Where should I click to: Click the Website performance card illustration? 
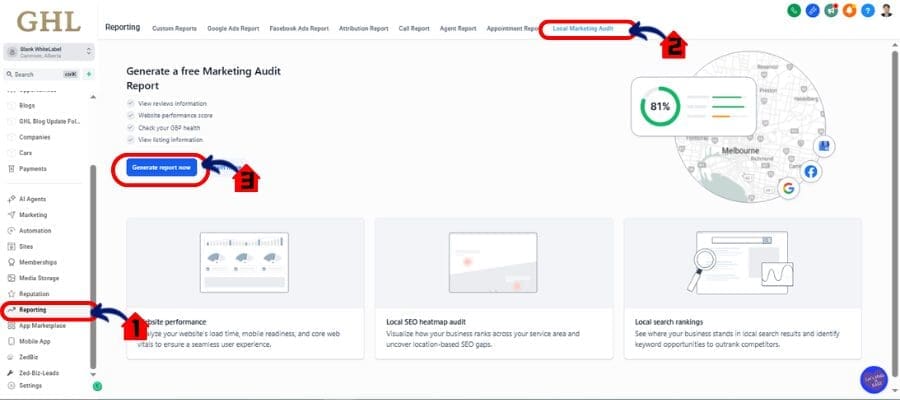tap(245, 263)
